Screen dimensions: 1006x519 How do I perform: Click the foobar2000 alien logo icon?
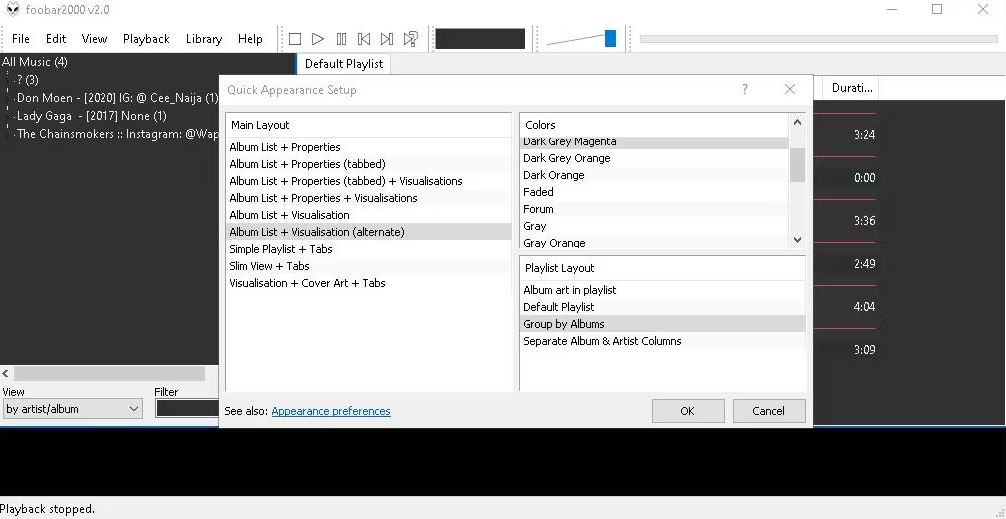click(12, 10)
